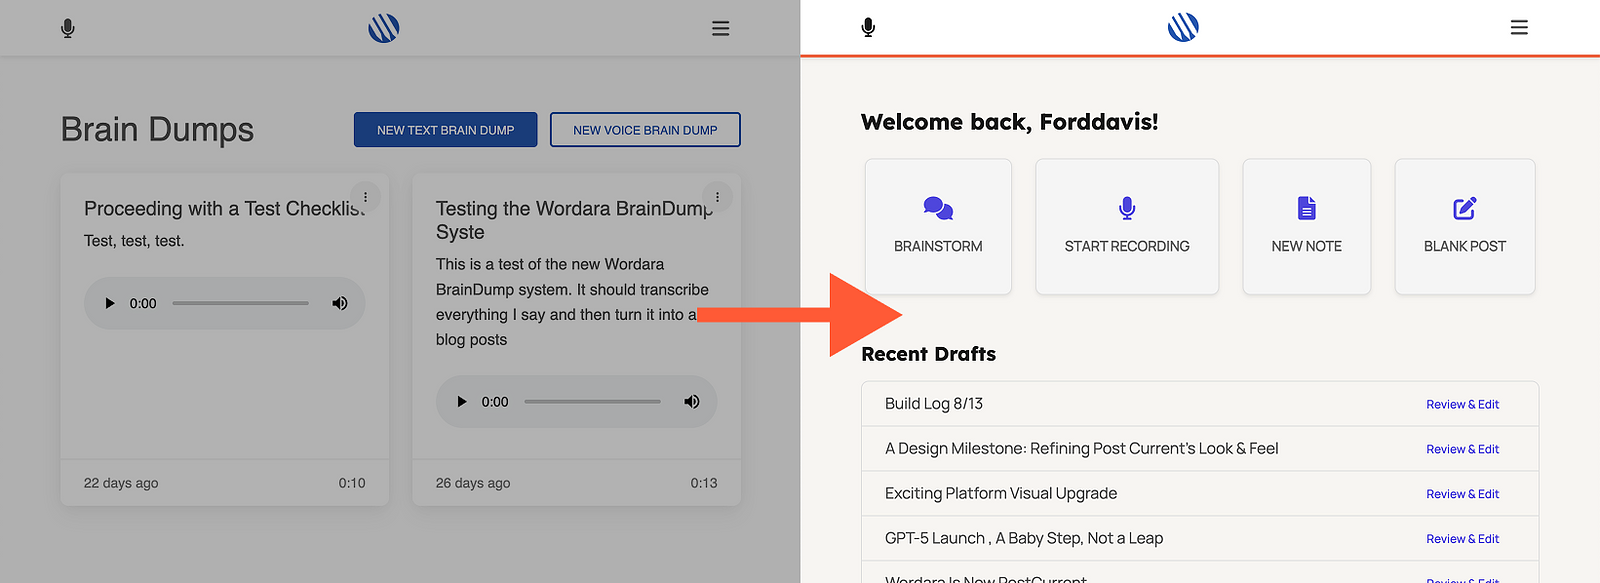Review & Edit the Build Log 8/13 draft
The height and width of the screenshot is (583, 1600).
[1462, 404]
